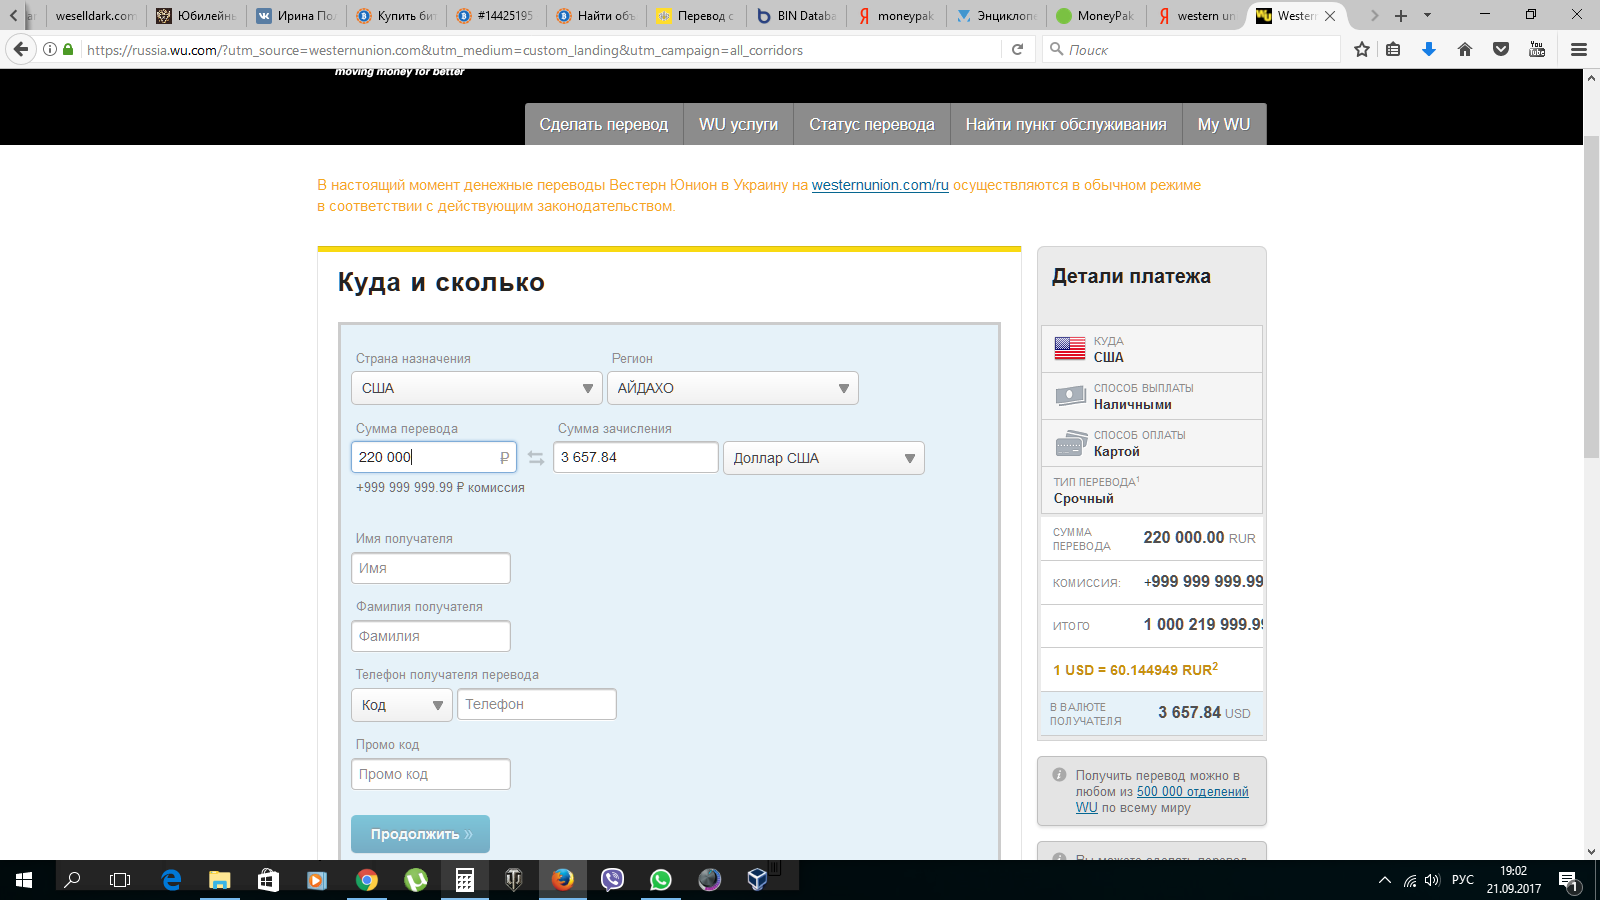This screenshot has width=1600, height=900.
Task: Reload the page with the refresh icon
Action: (1017, 49)
